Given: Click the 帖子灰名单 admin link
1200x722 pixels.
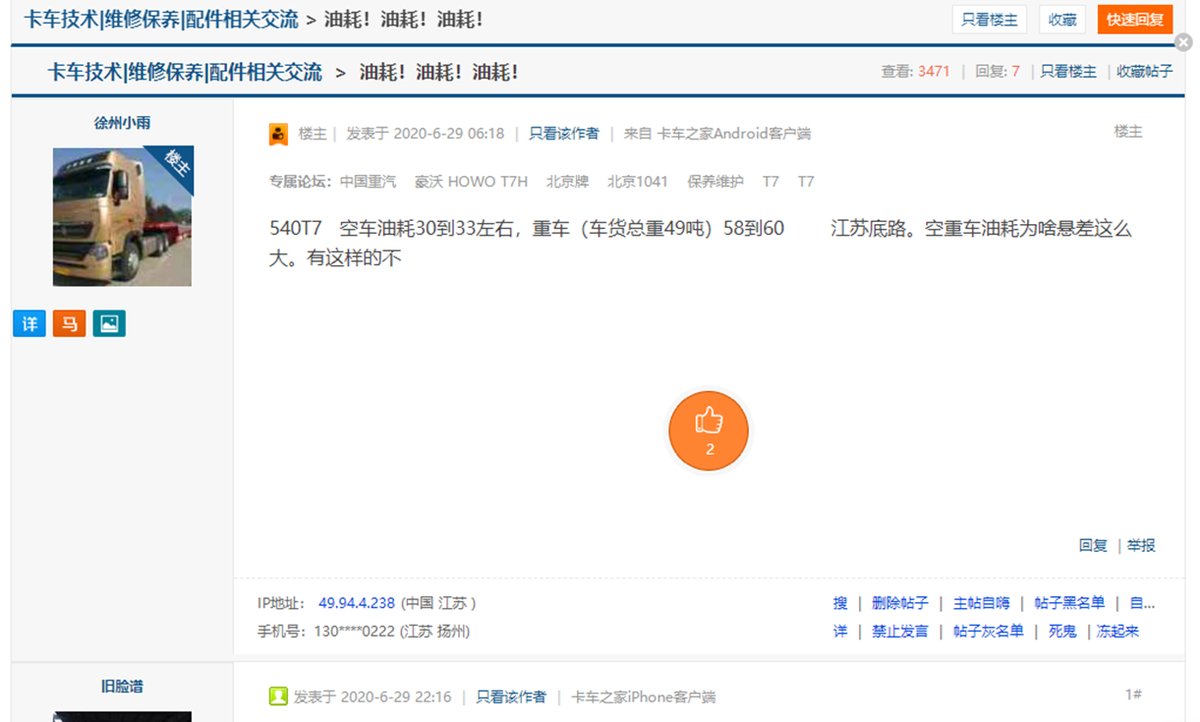Looking at the screenshot, I should click(988, 631).
